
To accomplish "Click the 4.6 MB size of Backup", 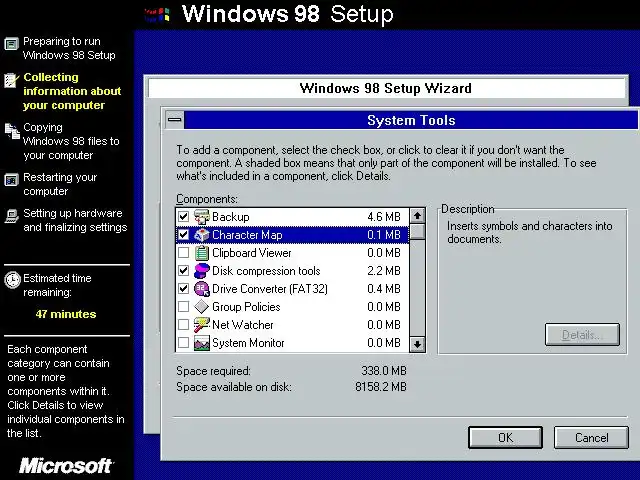I will 384,217.
